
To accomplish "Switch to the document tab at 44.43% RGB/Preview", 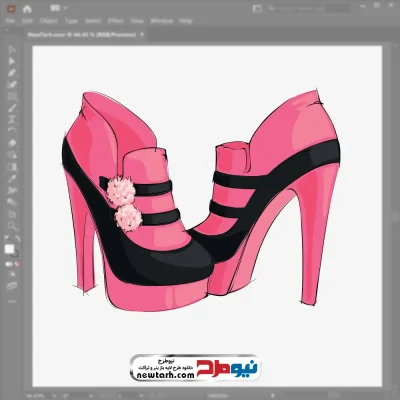I will coord(81,34).
